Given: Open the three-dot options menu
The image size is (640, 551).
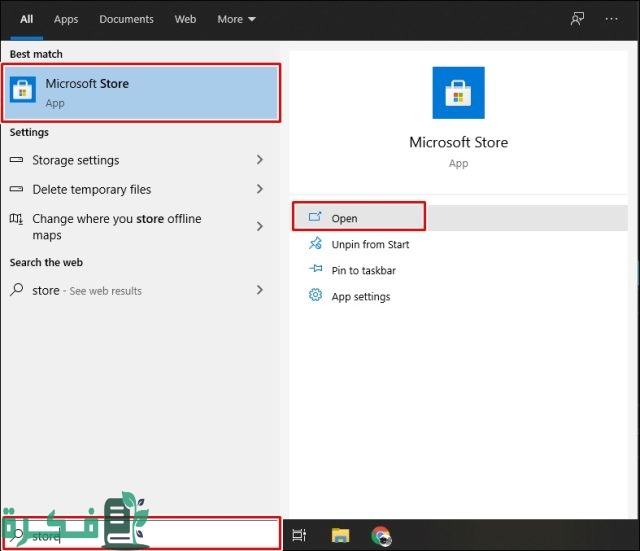Looking at the screenshot, I should coord(611,19).
